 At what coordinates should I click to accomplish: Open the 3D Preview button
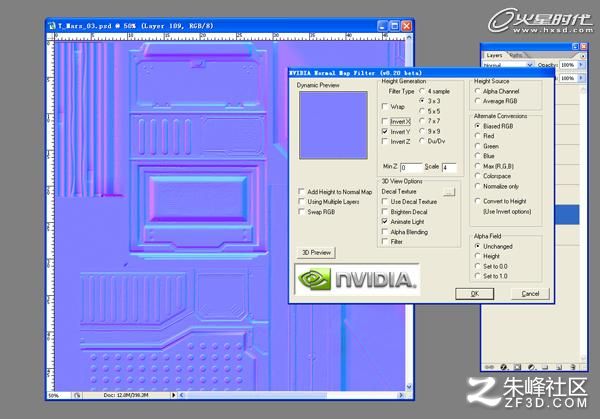click(316, 253)
